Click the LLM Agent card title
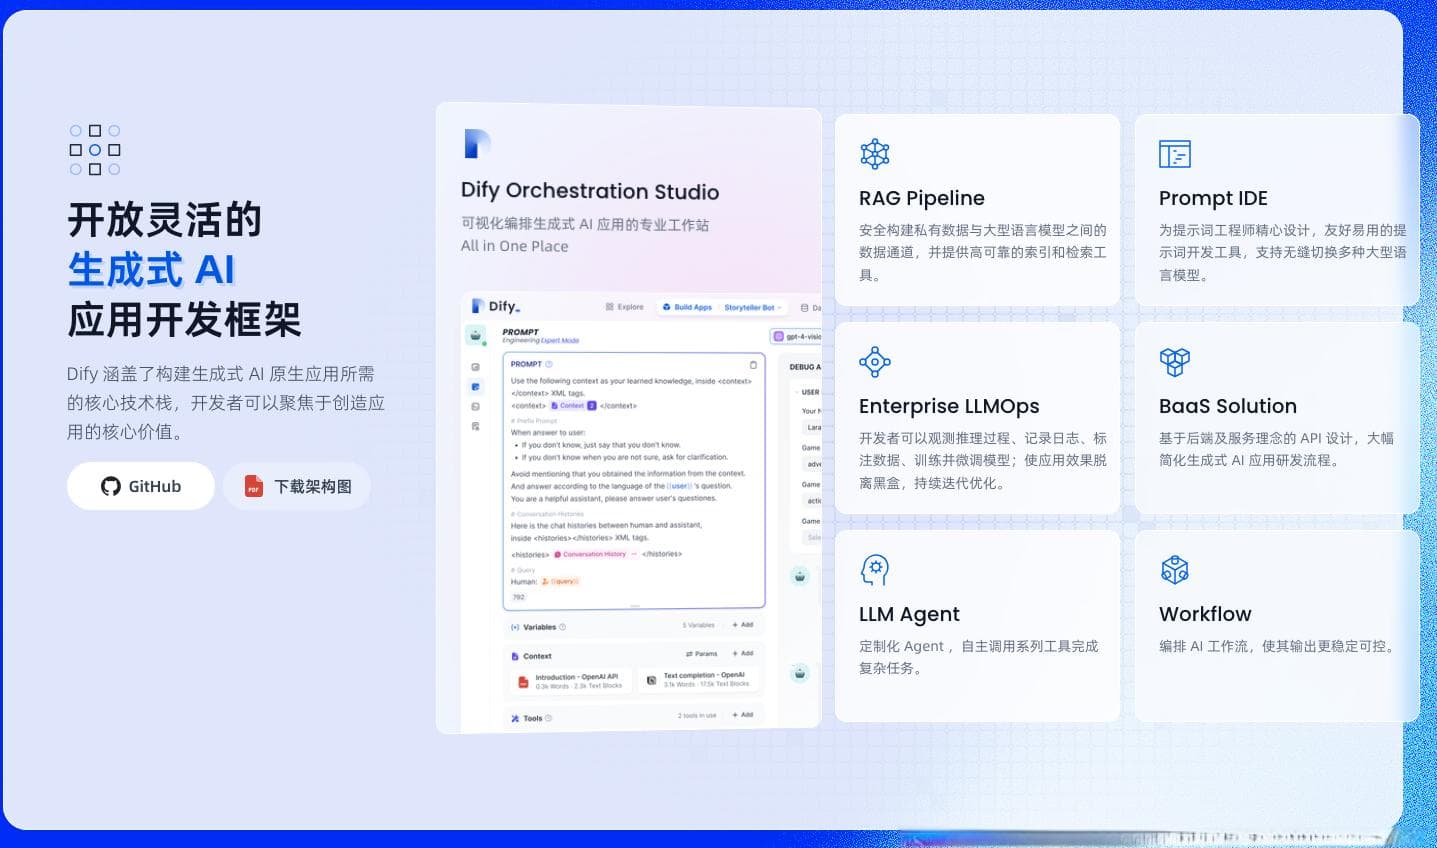This screenshot has height=848, width=1437. pos(909,614)
